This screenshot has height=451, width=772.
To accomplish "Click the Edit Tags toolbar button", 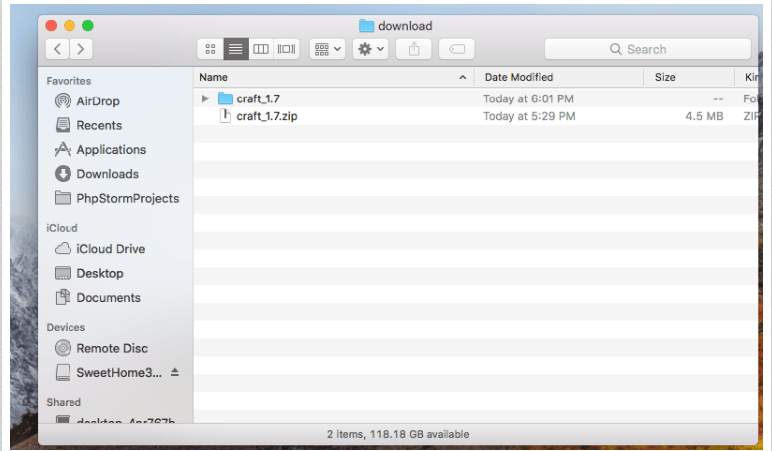I will tap(456, 49).
